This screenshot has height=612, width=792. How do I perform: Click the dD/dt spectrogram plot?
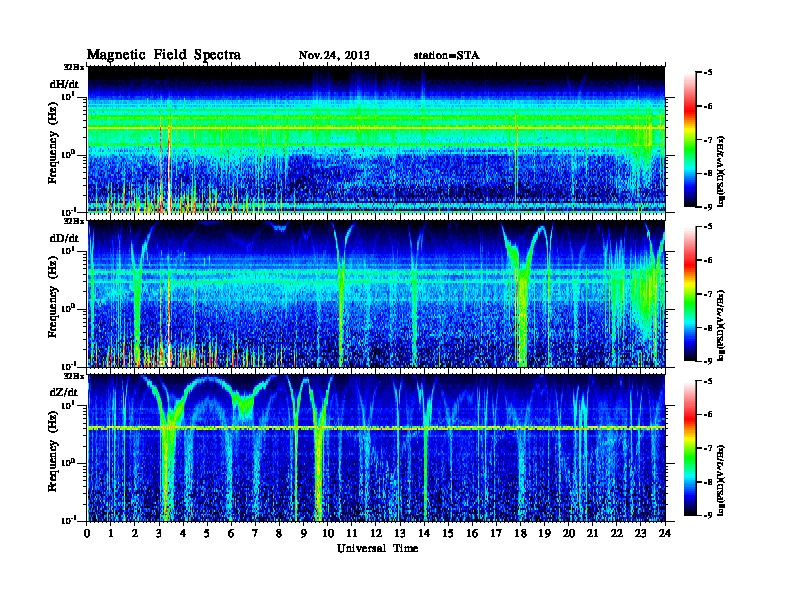376,294
